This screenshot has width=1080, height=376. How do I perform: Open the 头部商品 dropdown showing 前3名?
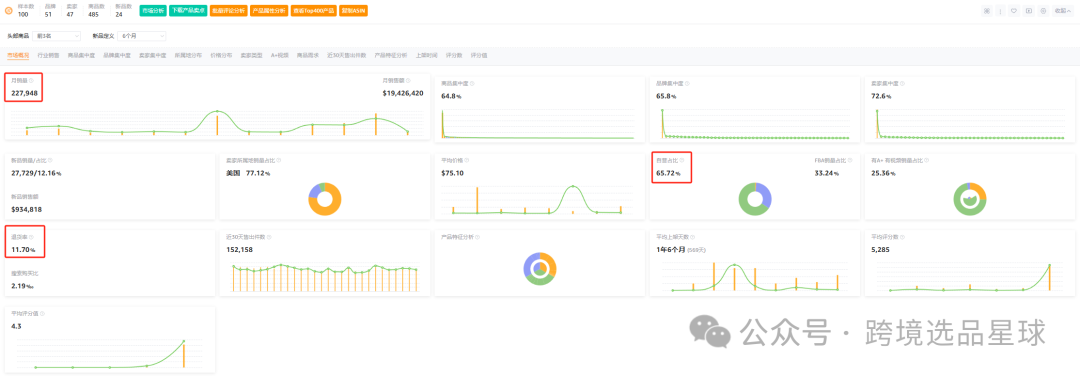click(x=56, y=36)
